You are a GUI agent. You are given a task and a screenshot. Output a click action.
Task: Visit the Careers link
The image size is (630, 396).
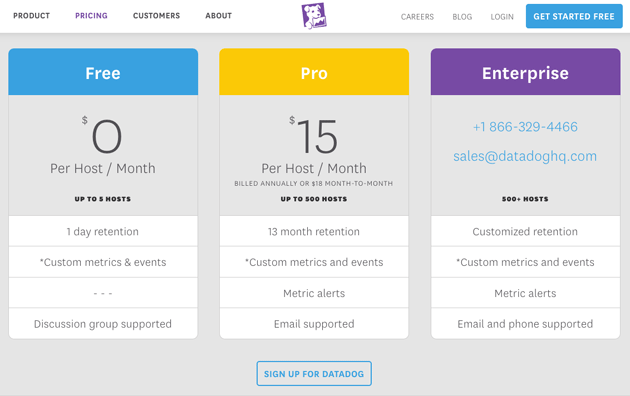[x=417, y=17]
